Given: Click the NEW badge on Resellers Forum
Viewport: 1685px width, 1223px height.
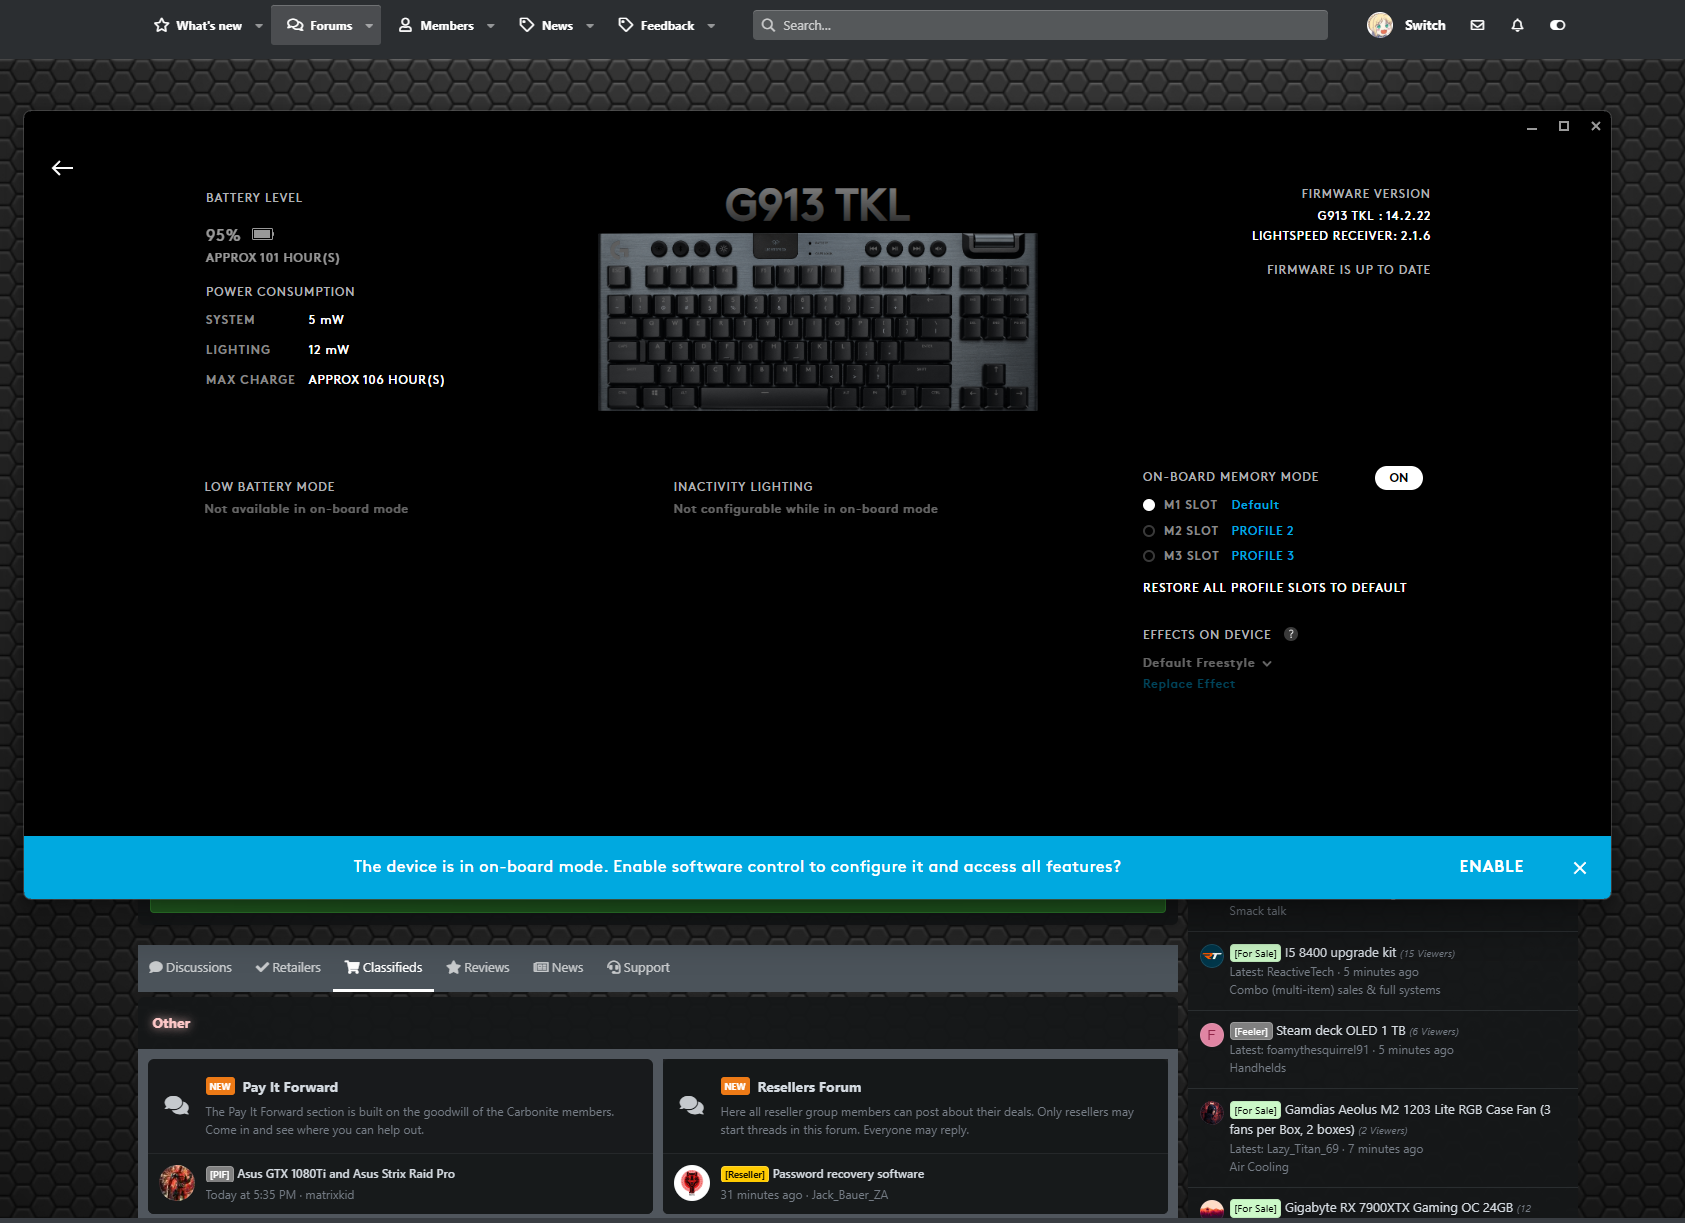Looking at the screenshot, I should 735,1086.
